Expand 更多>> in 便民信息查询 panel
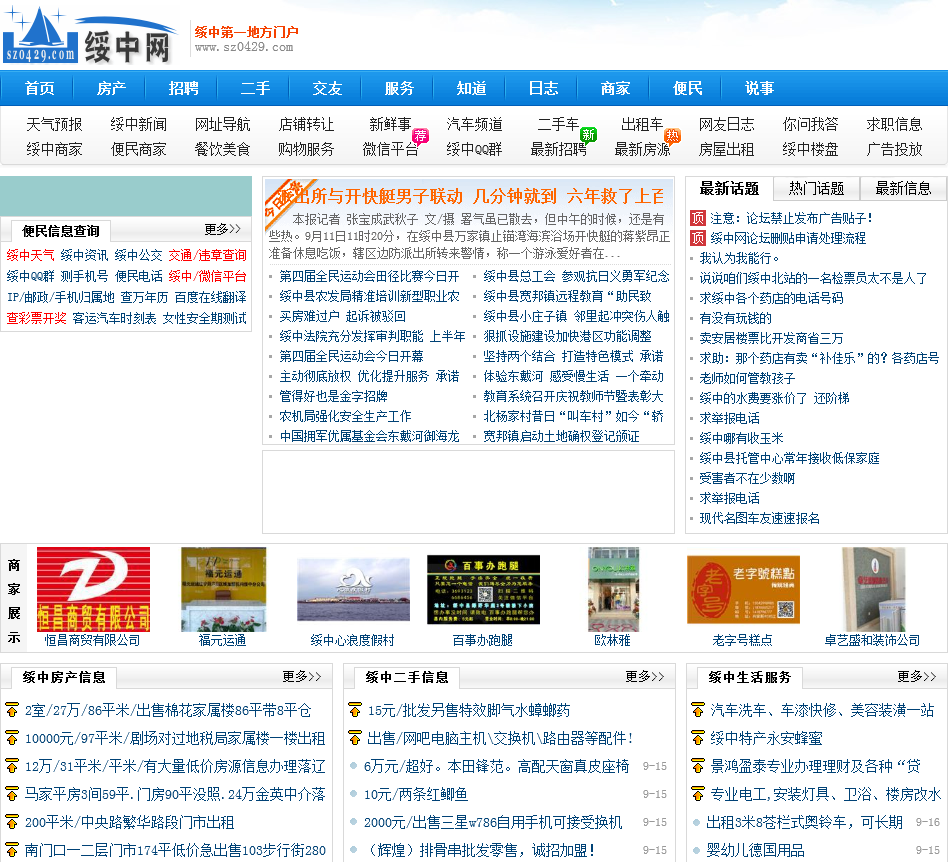 pos(222,229)
